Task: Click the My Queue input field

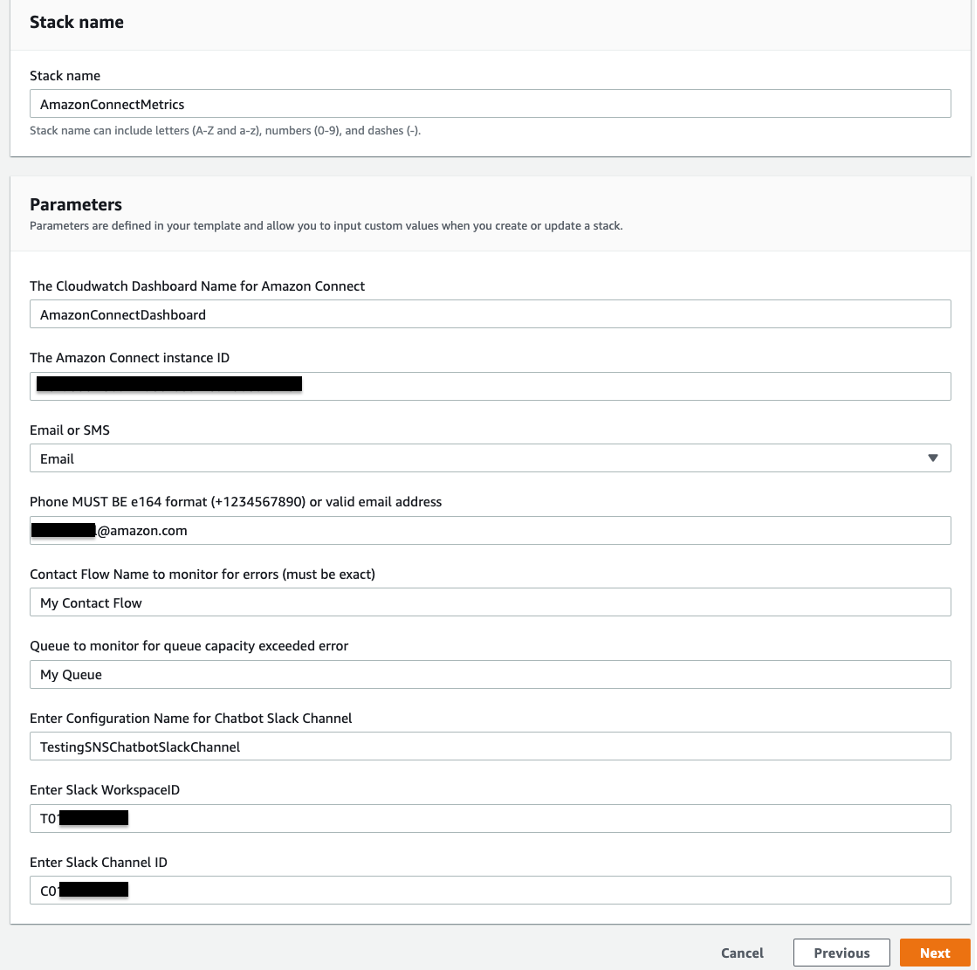Action: pyautogui.click(x=490, y=674)
